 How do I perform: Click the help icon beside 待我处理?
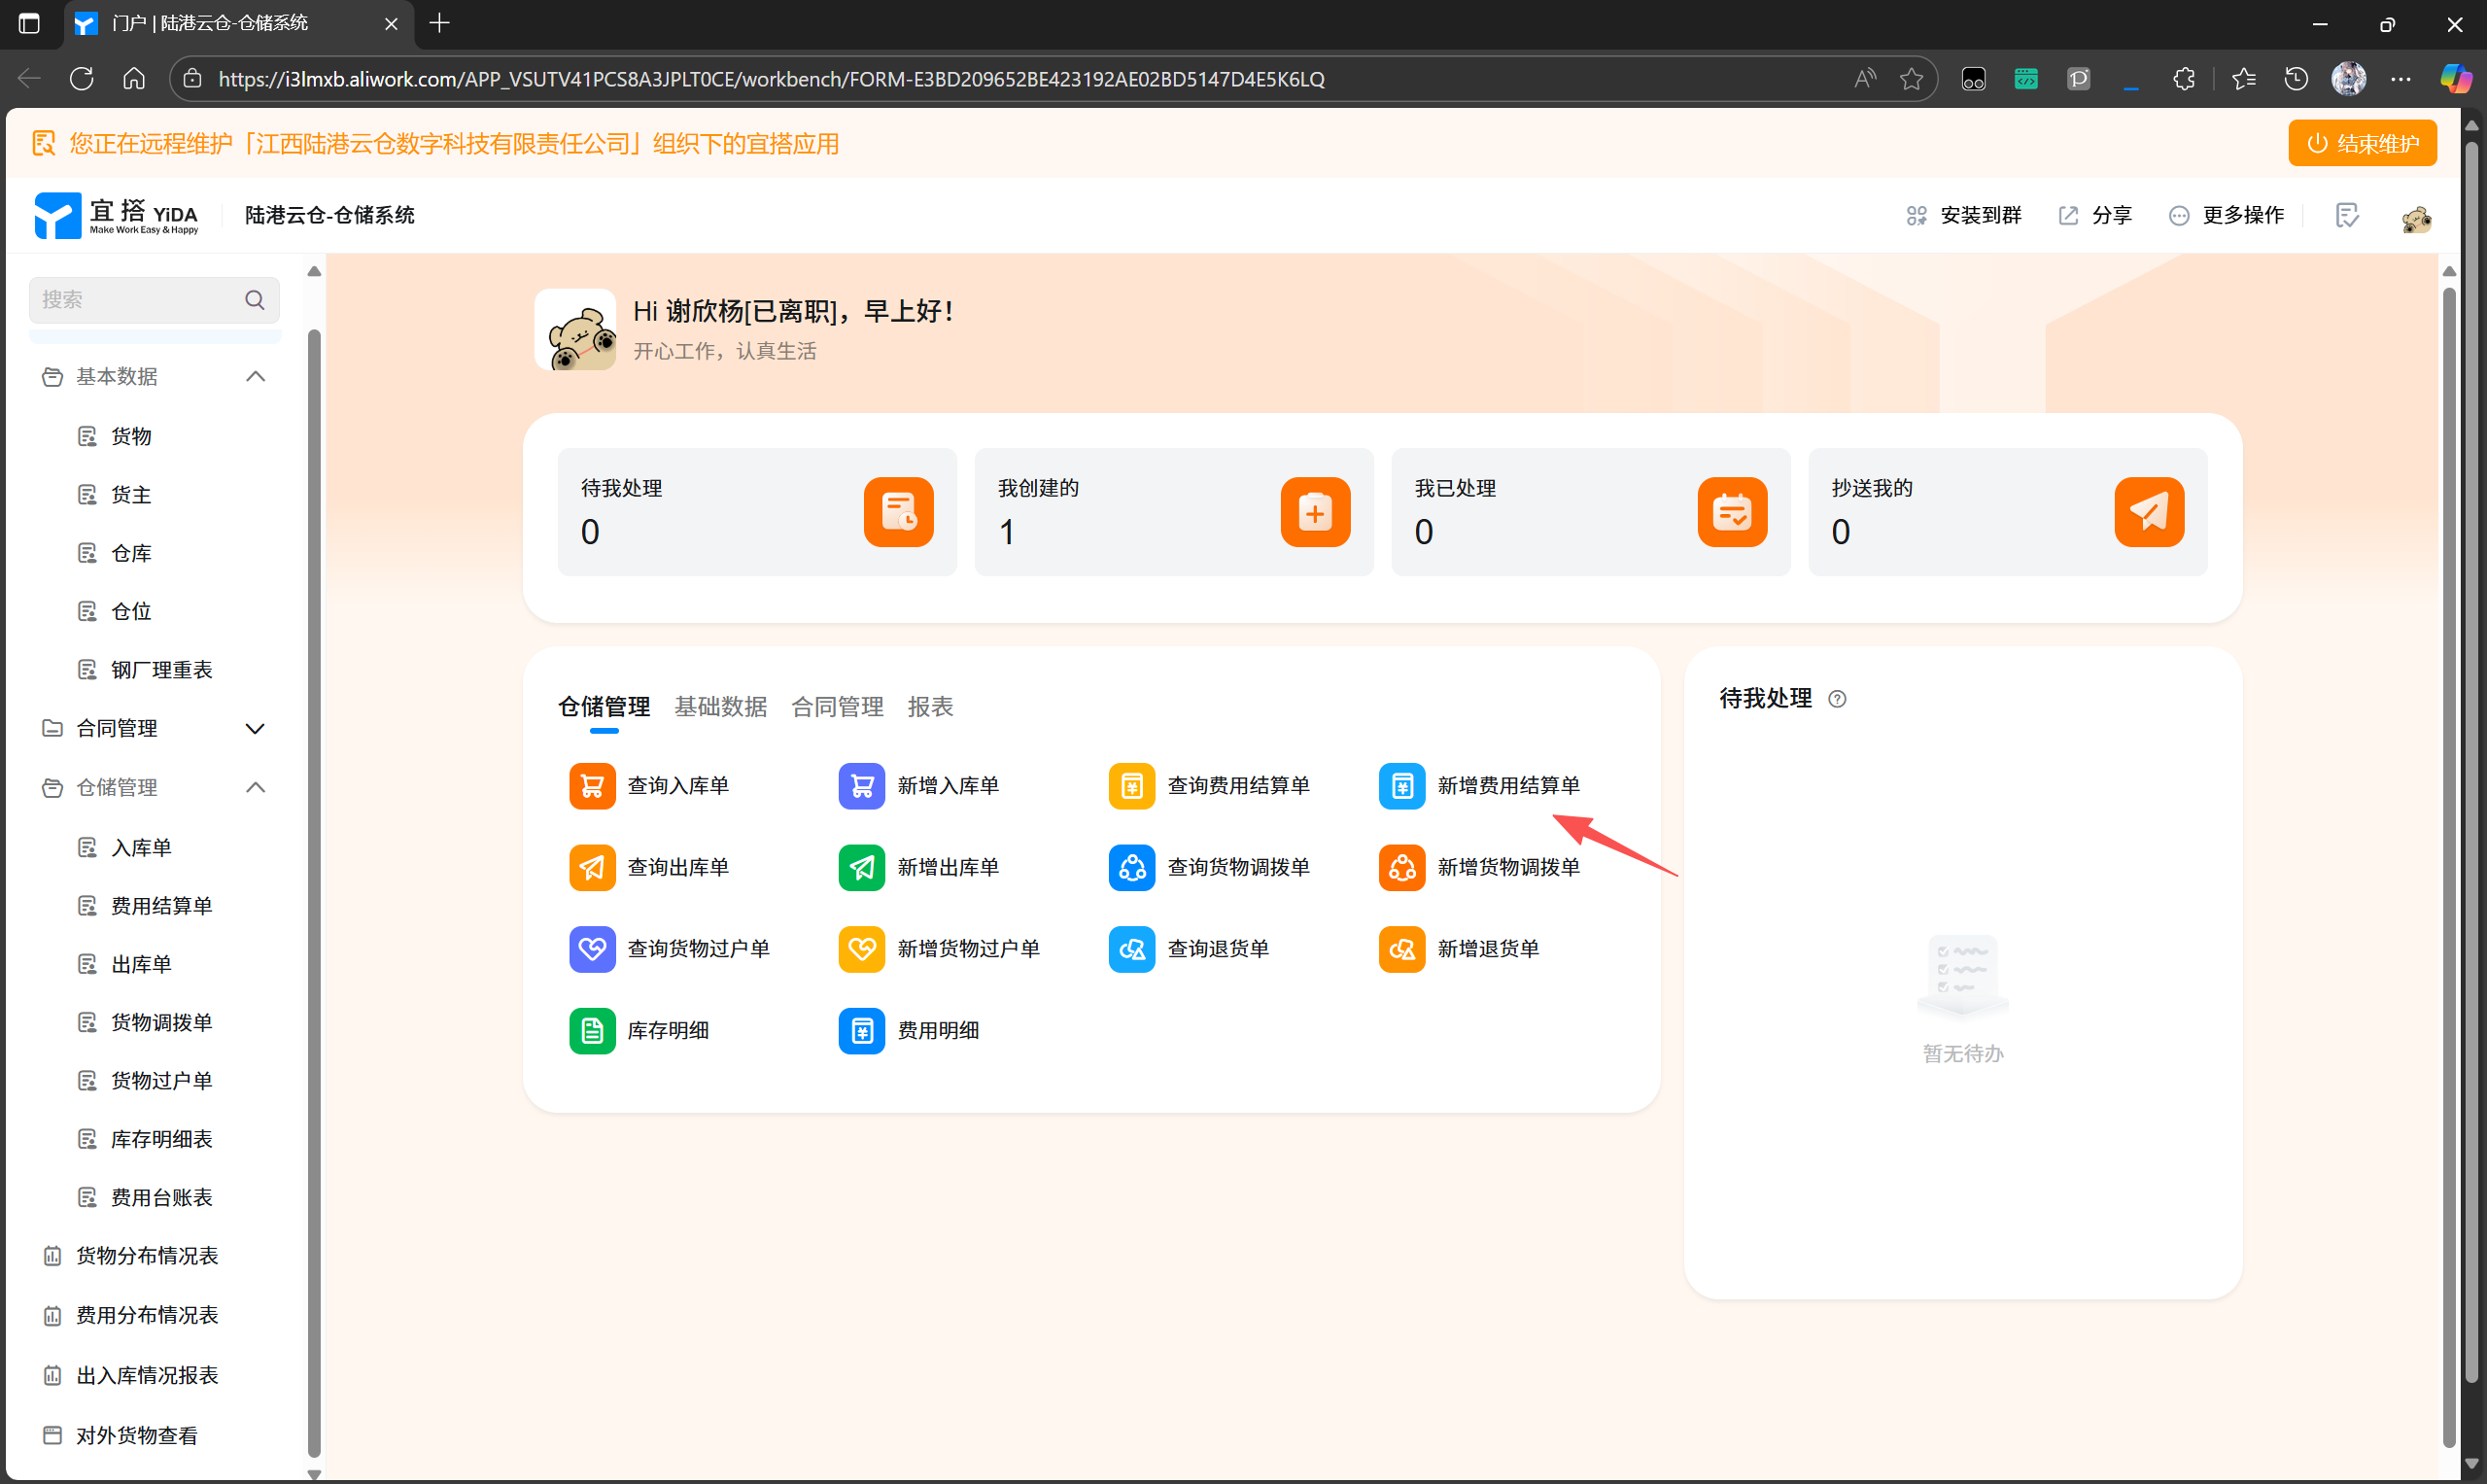(1837, 699)
